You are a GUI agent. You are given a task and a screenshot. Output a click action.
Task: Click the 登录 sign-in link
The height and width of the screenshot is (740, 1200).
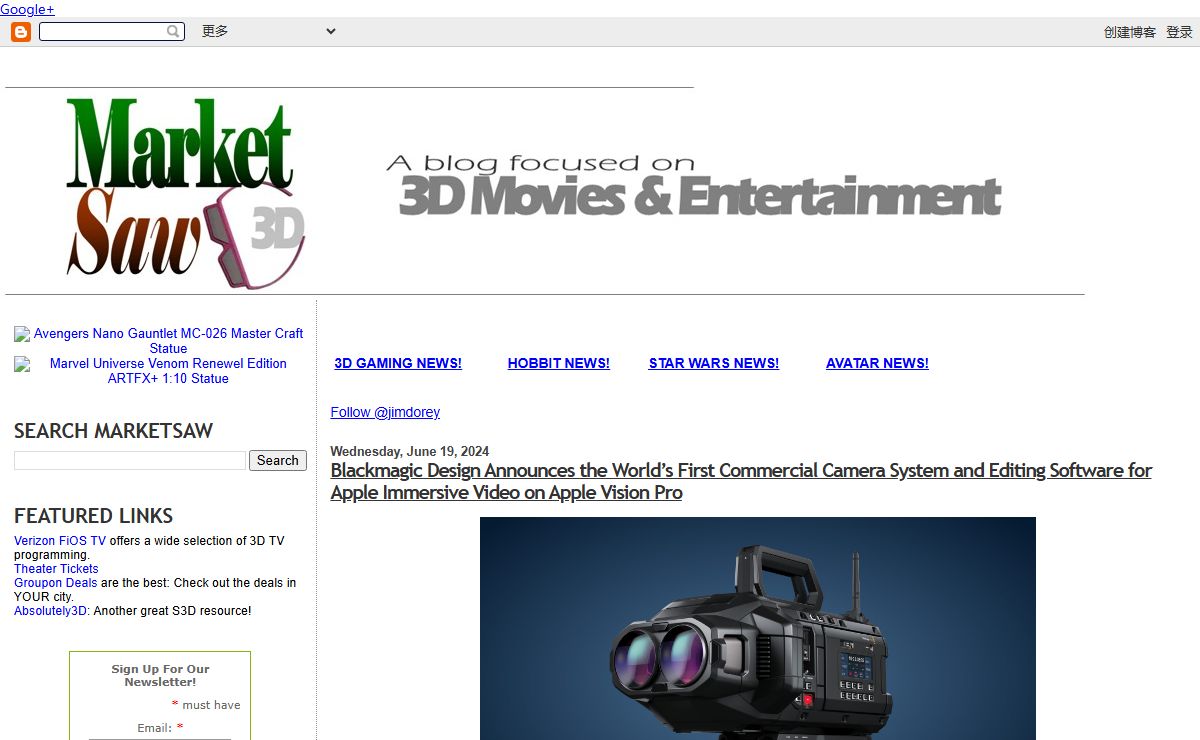pos(1179,32)
